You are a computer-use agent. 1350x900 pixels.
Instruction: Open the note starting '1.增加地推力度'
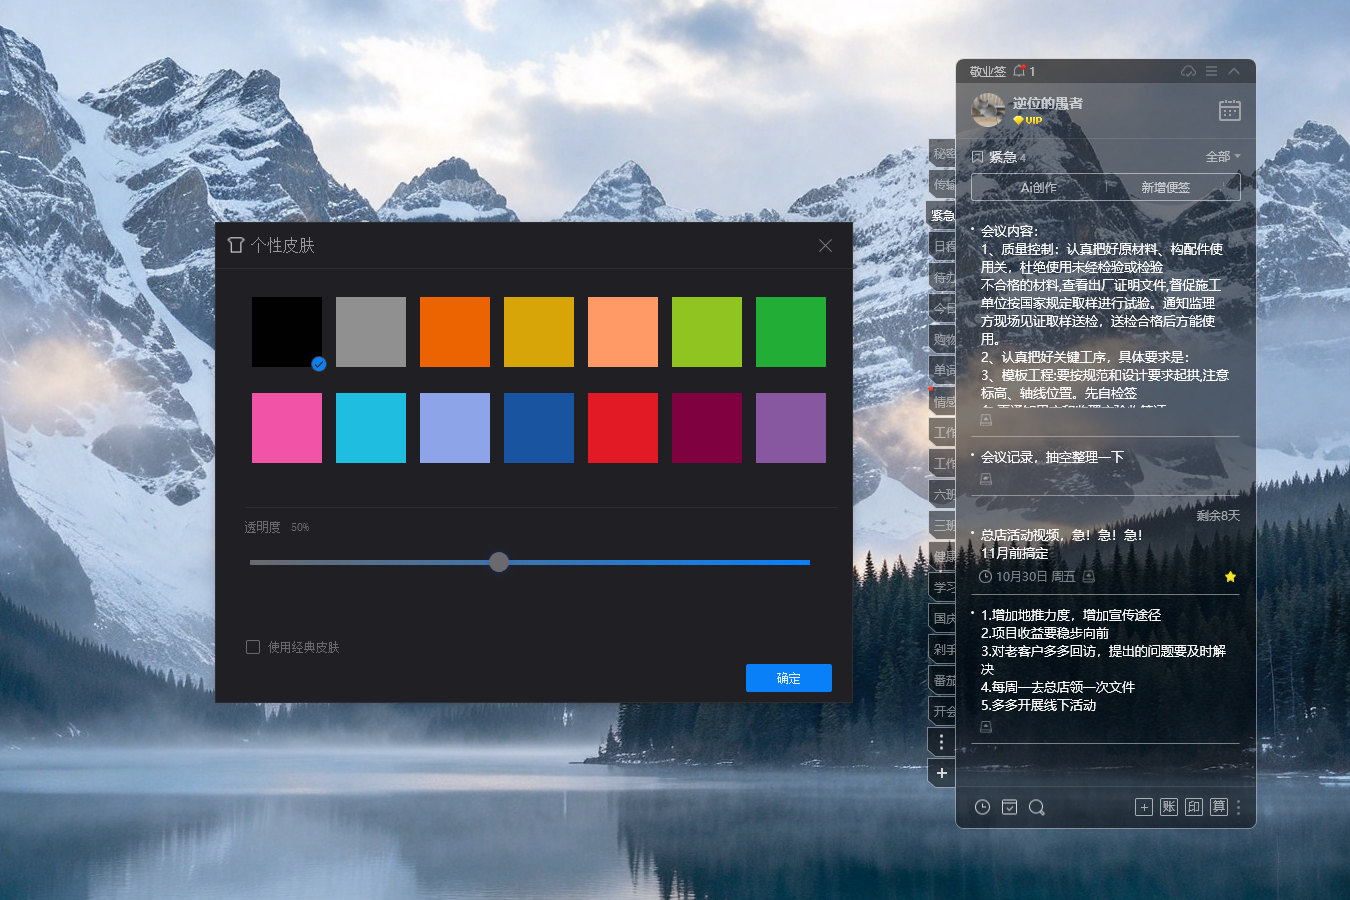[1105, 660]
